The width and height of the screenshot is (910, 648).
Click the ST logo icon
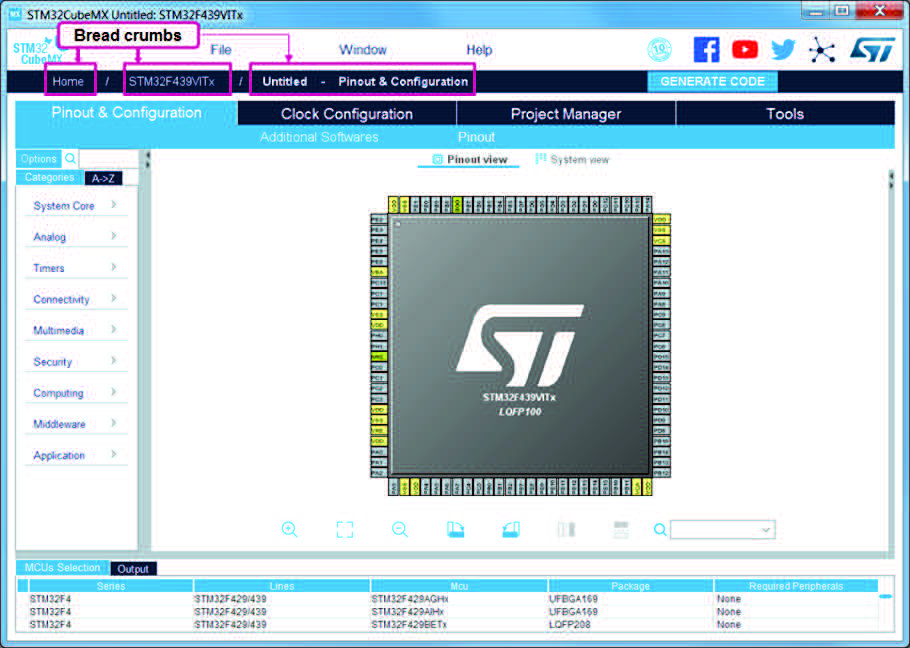pos(872,50)
